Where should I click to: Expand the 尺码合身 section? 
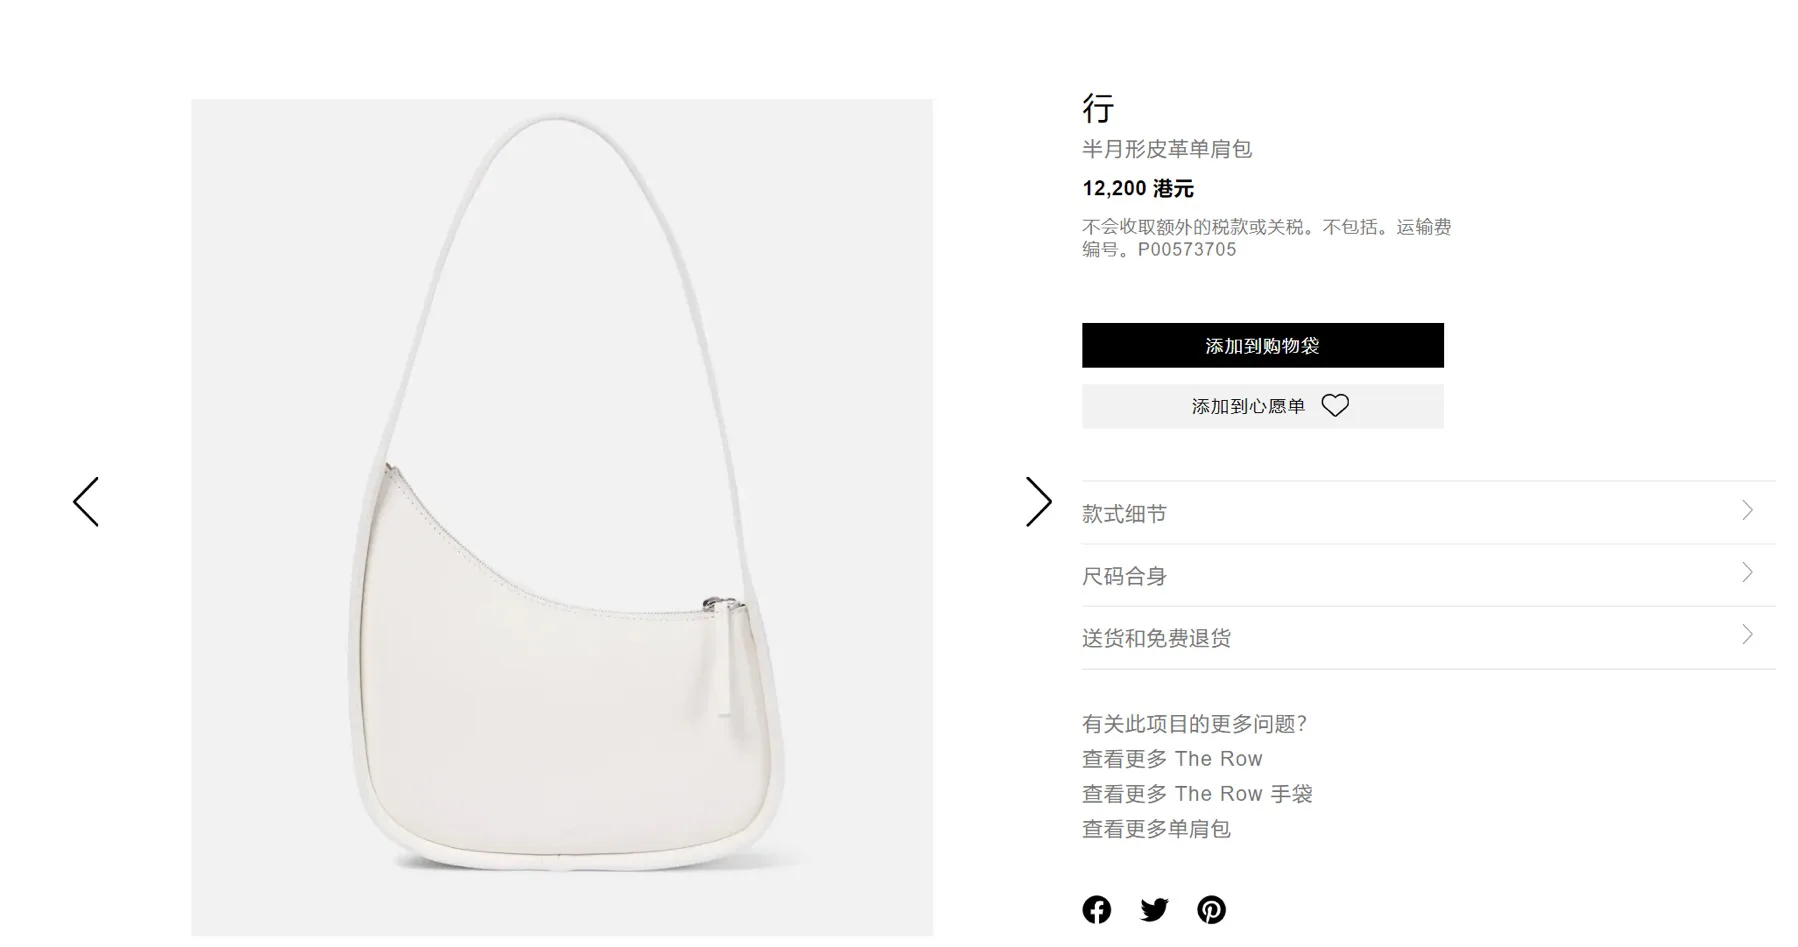pyautogui.click(x=1428, y=575)
